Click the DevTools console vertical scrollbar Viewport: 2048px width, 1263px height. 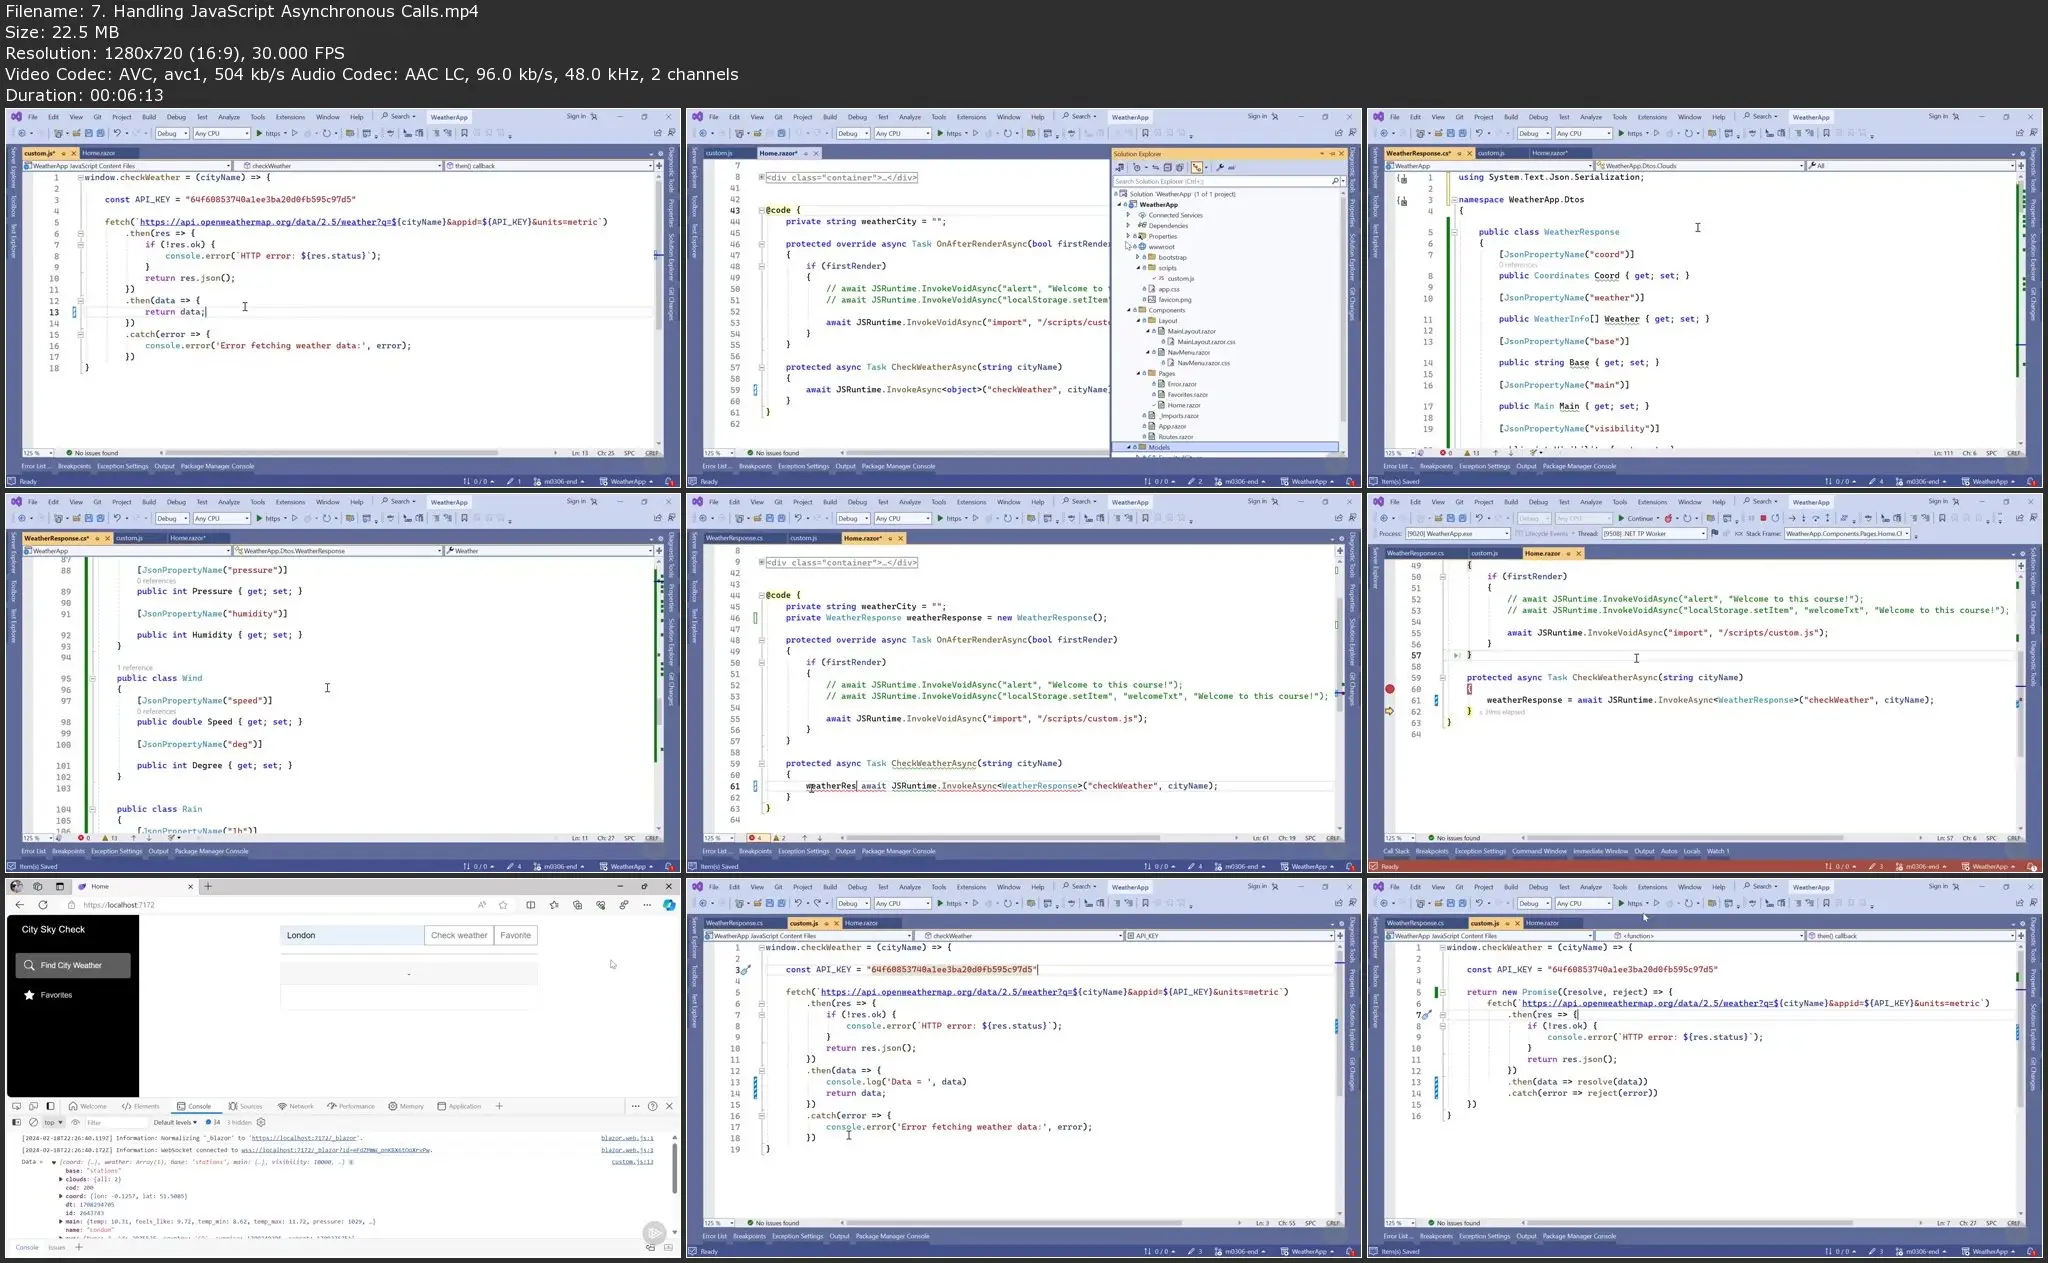674,1170
